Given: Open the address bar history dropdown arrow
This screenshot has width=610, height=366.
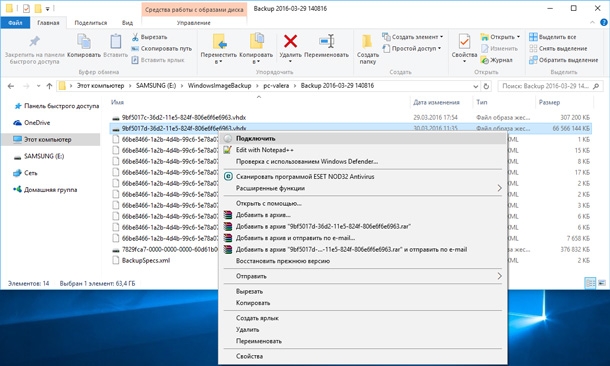Looking at the screenshot, I should [475, 86].
